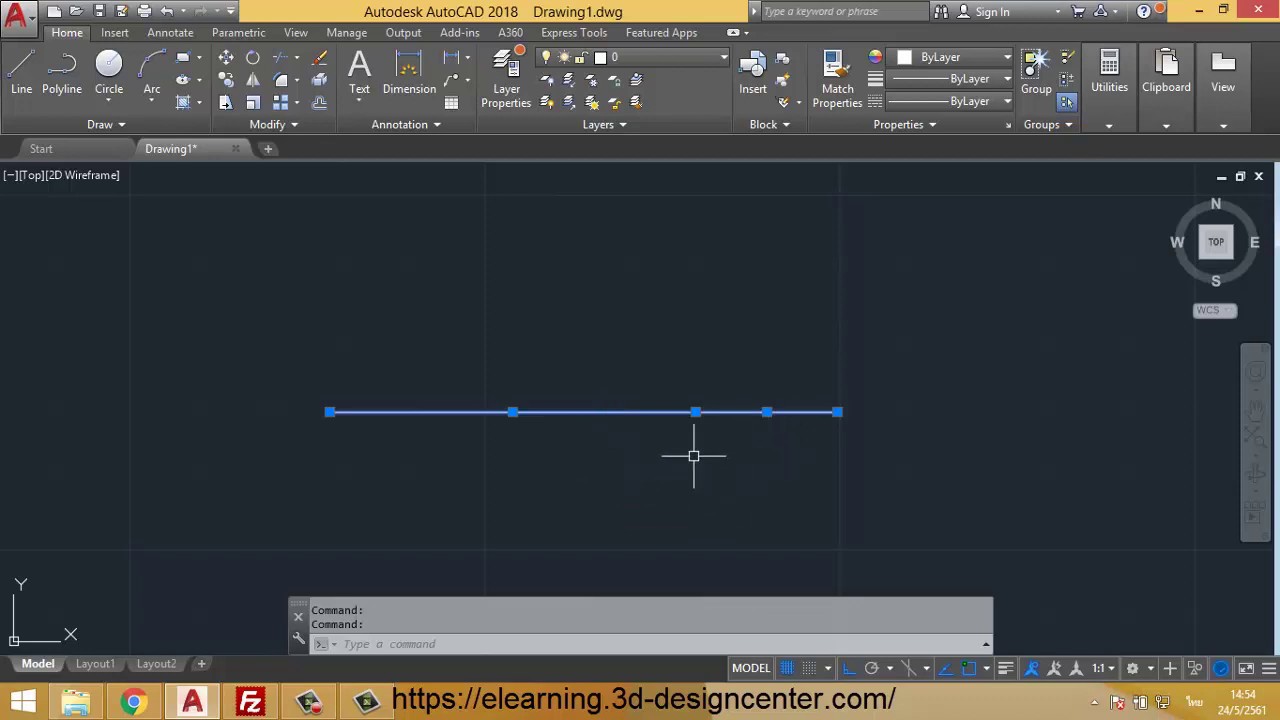Screen dimensions: 1280x720
Task: Expand the Modify panel dropdown
Action: 274,125
